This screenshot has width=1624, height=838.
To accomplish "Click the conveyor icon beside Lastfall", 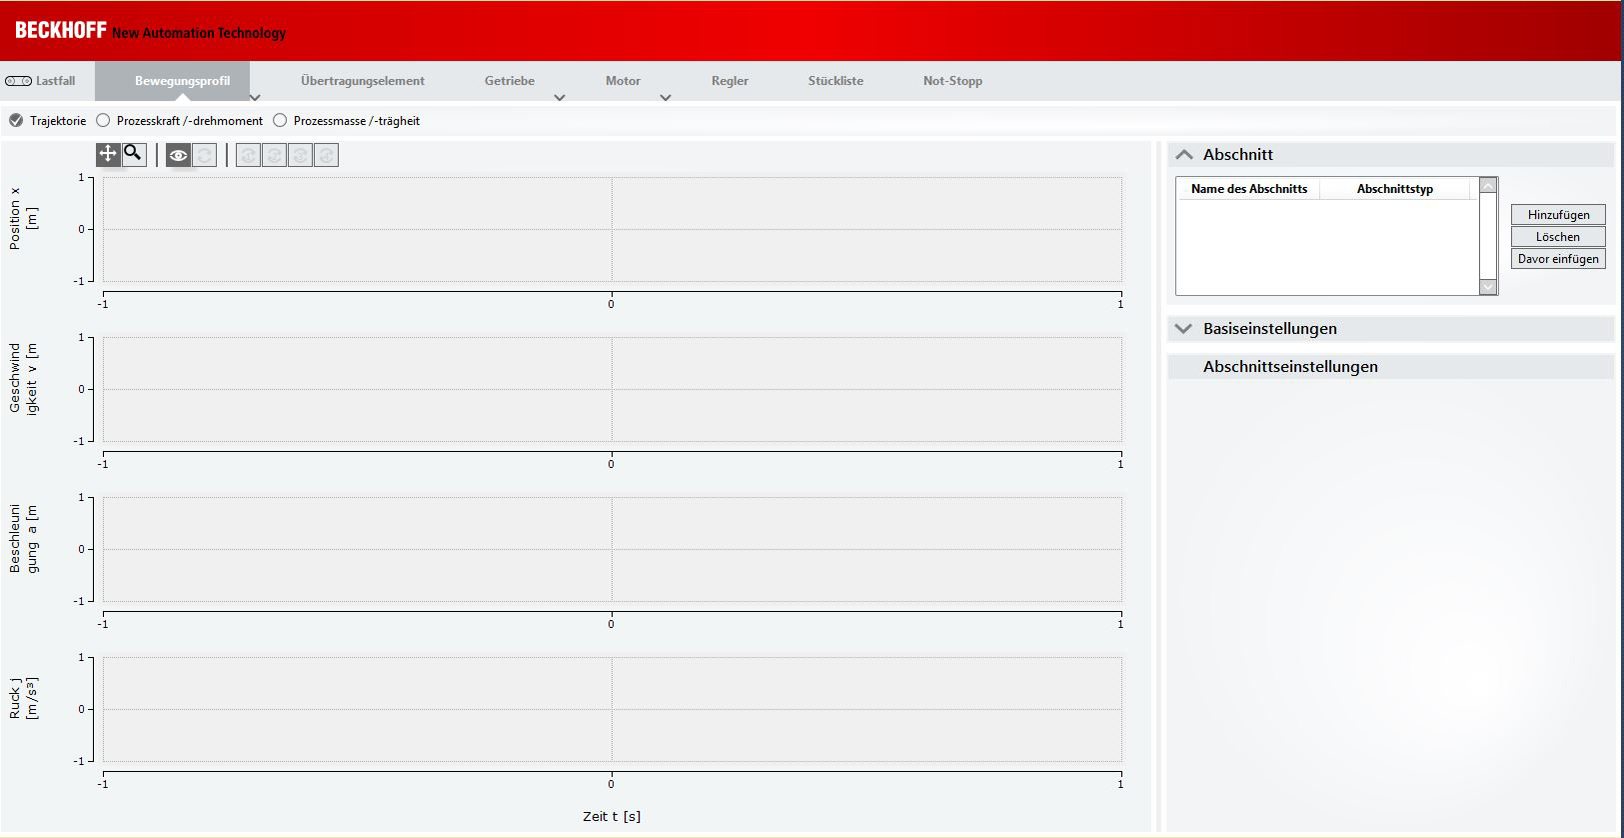I will (18, 81).
